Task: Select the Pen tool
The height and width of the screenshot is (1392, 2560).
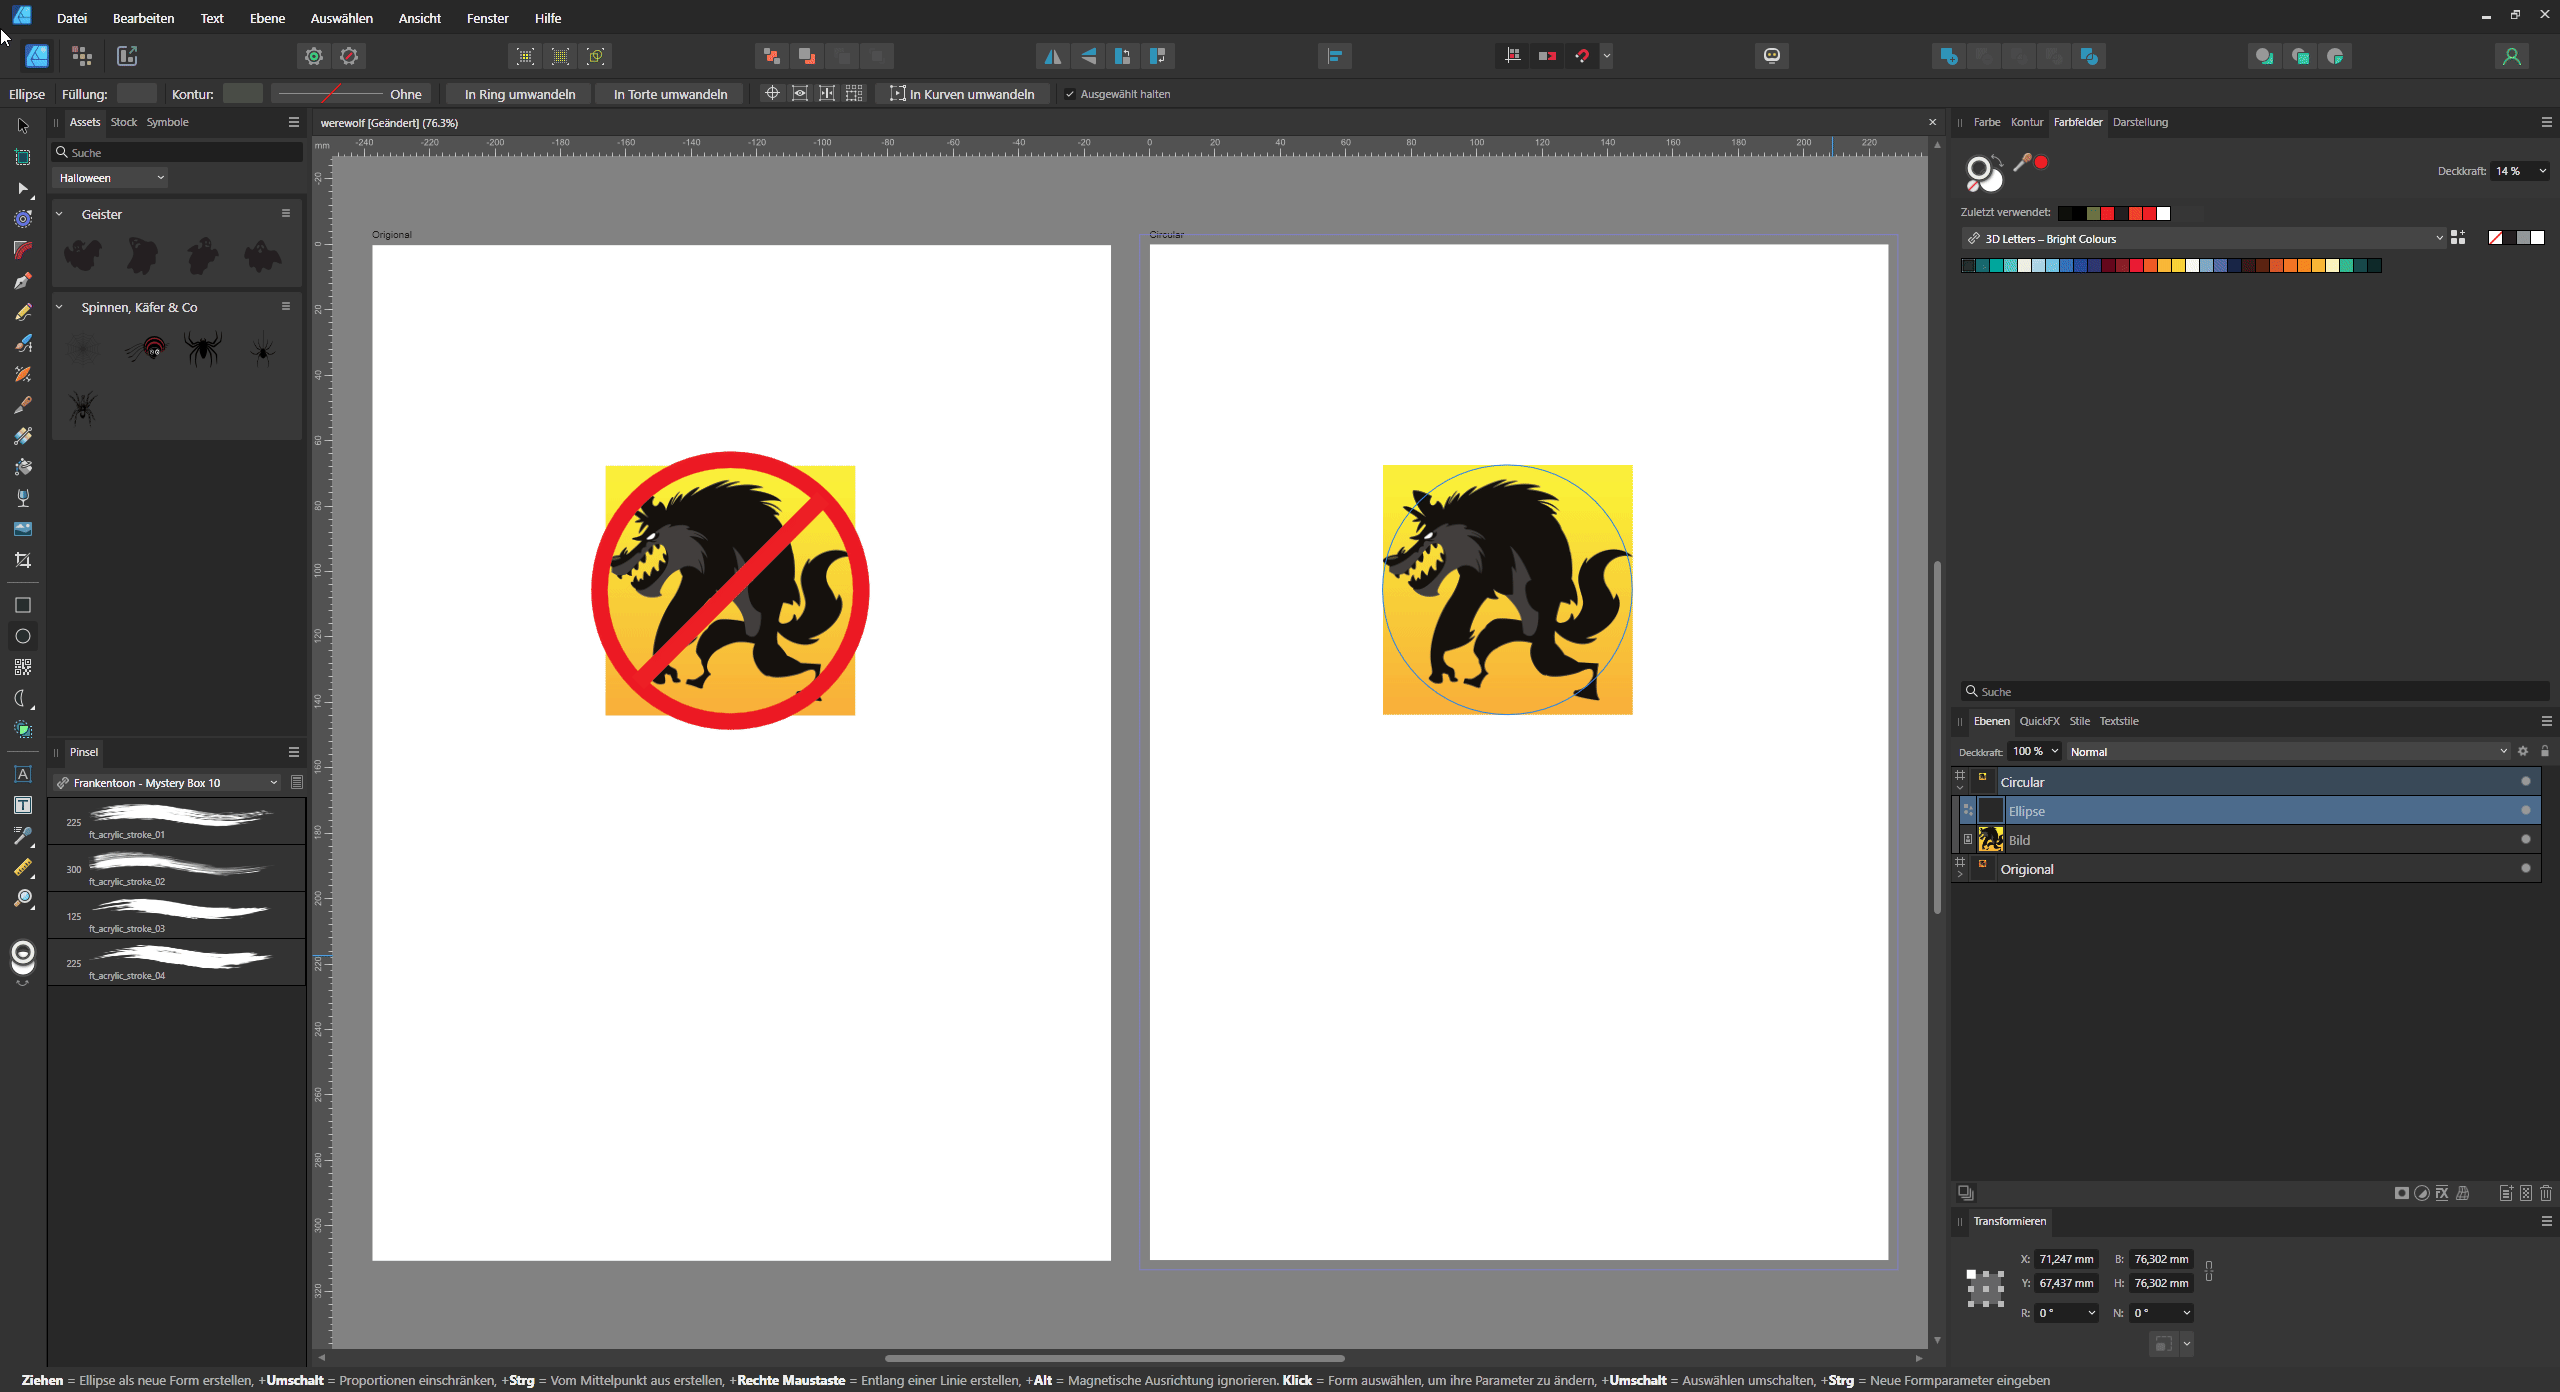Action: click(23, 281)
